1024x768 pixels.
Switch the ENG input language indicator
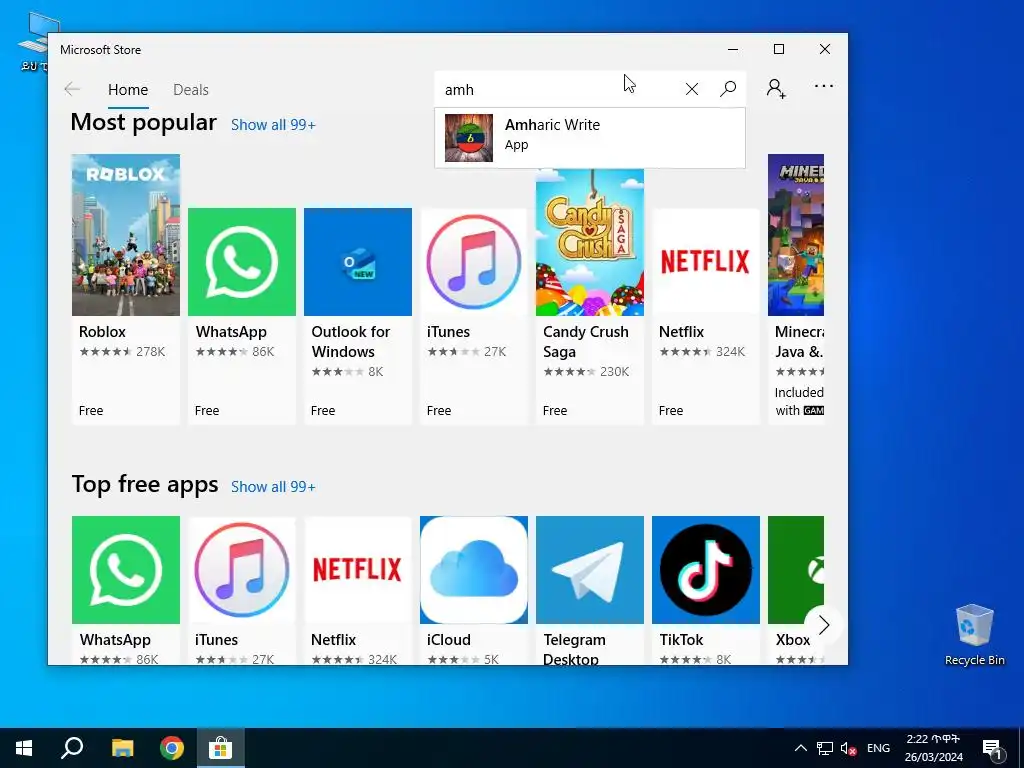click(878, 748)
